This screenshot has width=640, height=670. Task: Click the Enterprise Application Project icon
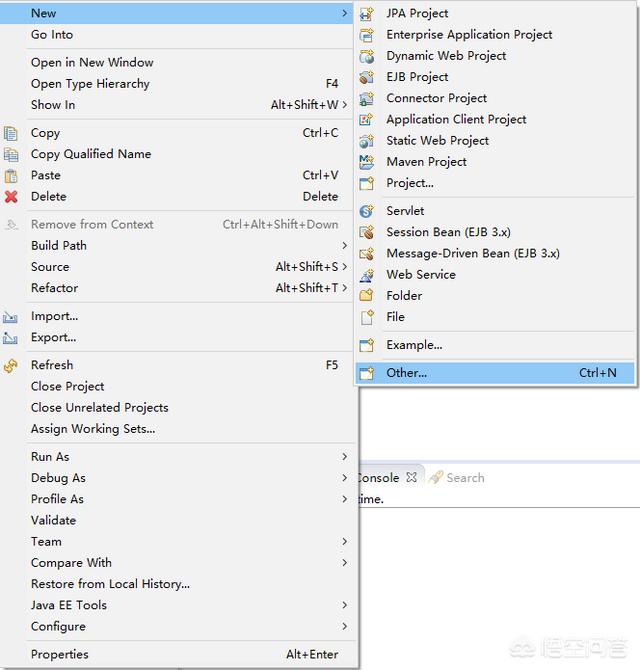(367, 35)
